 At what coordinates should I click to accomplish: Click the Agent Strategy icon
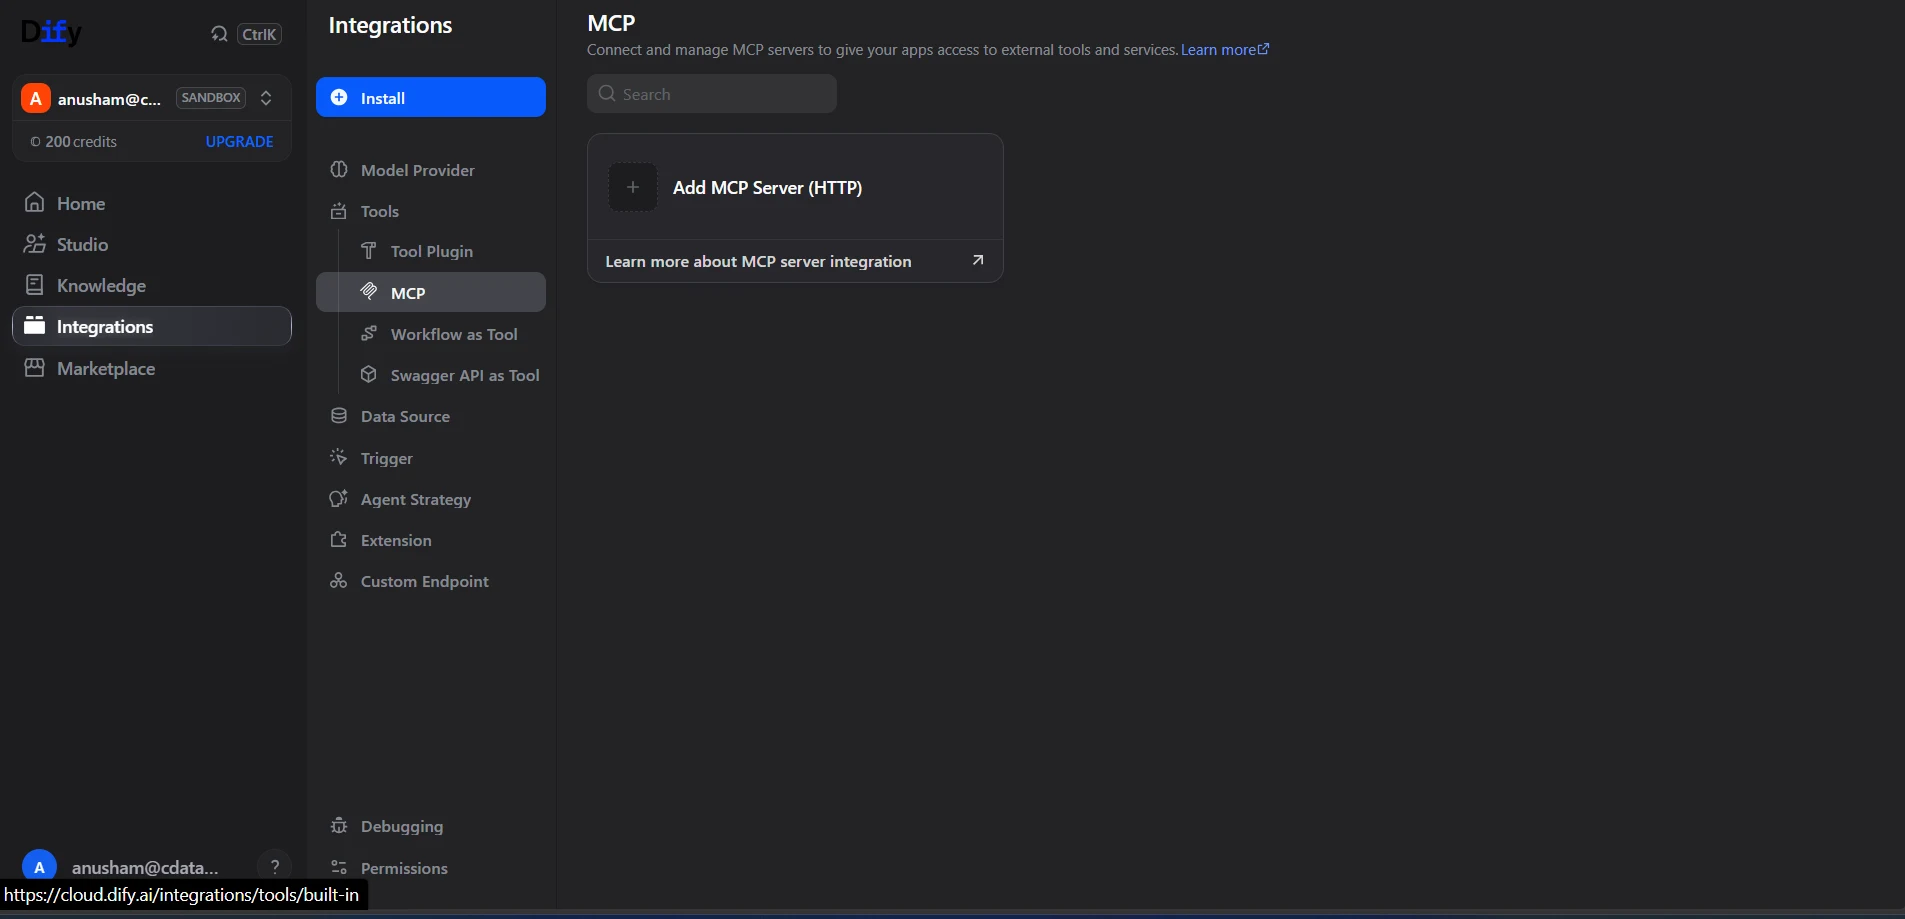click(x=339, y=498)
